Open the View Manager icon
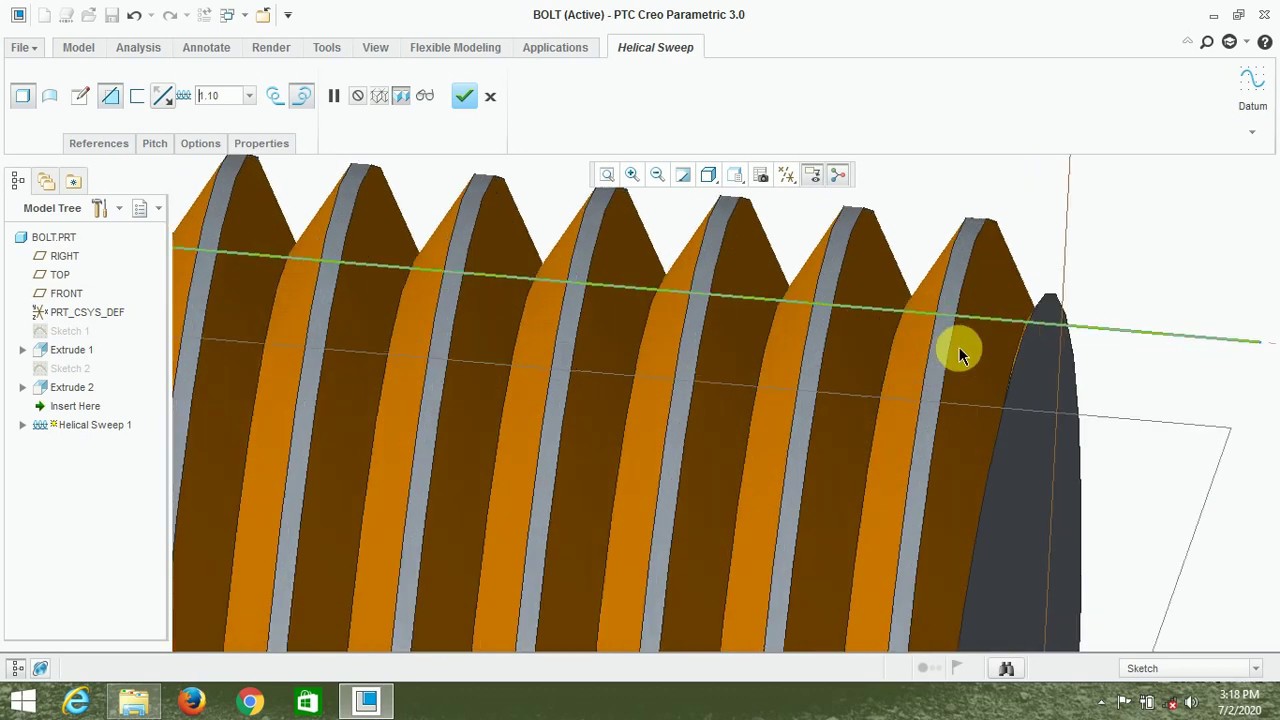This screenshot has width=1280, height=720. pyautogui.click(x=761, y=175)
